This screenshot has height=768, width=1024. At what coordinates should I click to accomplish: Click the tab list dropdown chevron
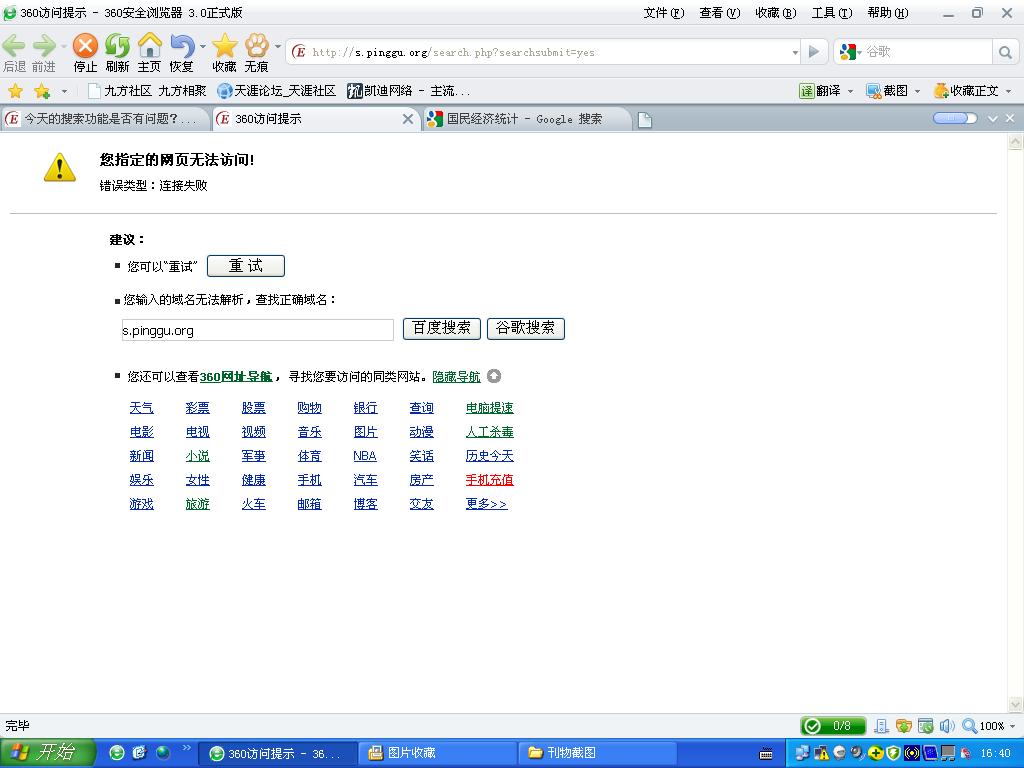[x=993, y=119]
